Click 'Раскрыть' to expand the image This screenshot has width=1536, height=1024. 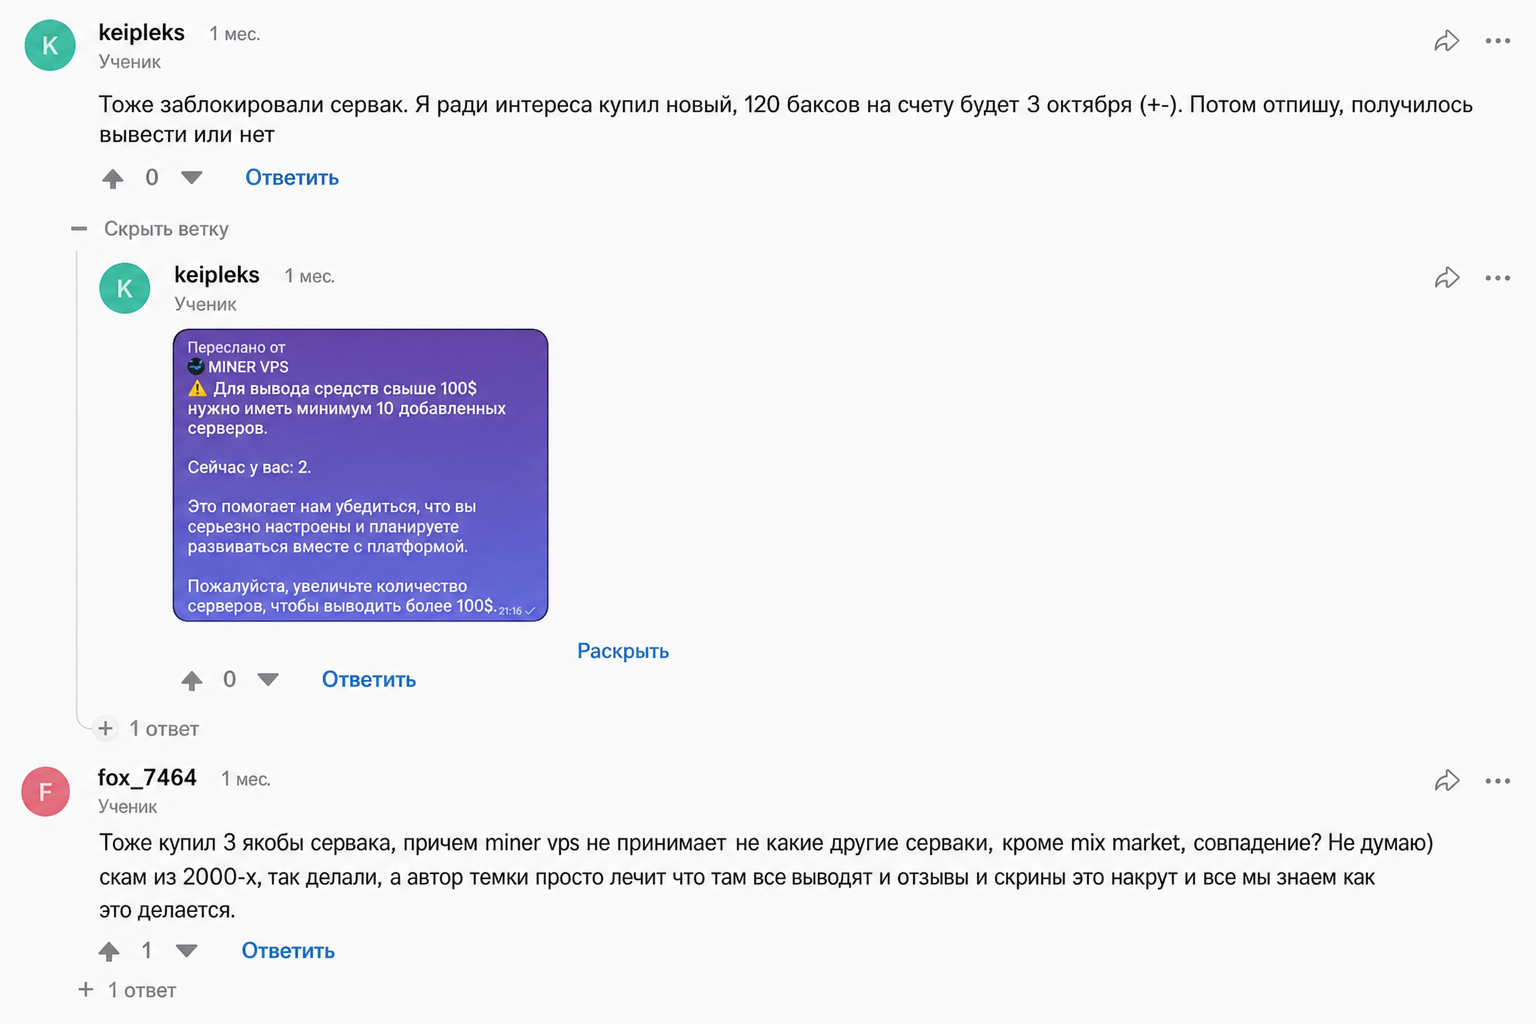pos(623,651)
